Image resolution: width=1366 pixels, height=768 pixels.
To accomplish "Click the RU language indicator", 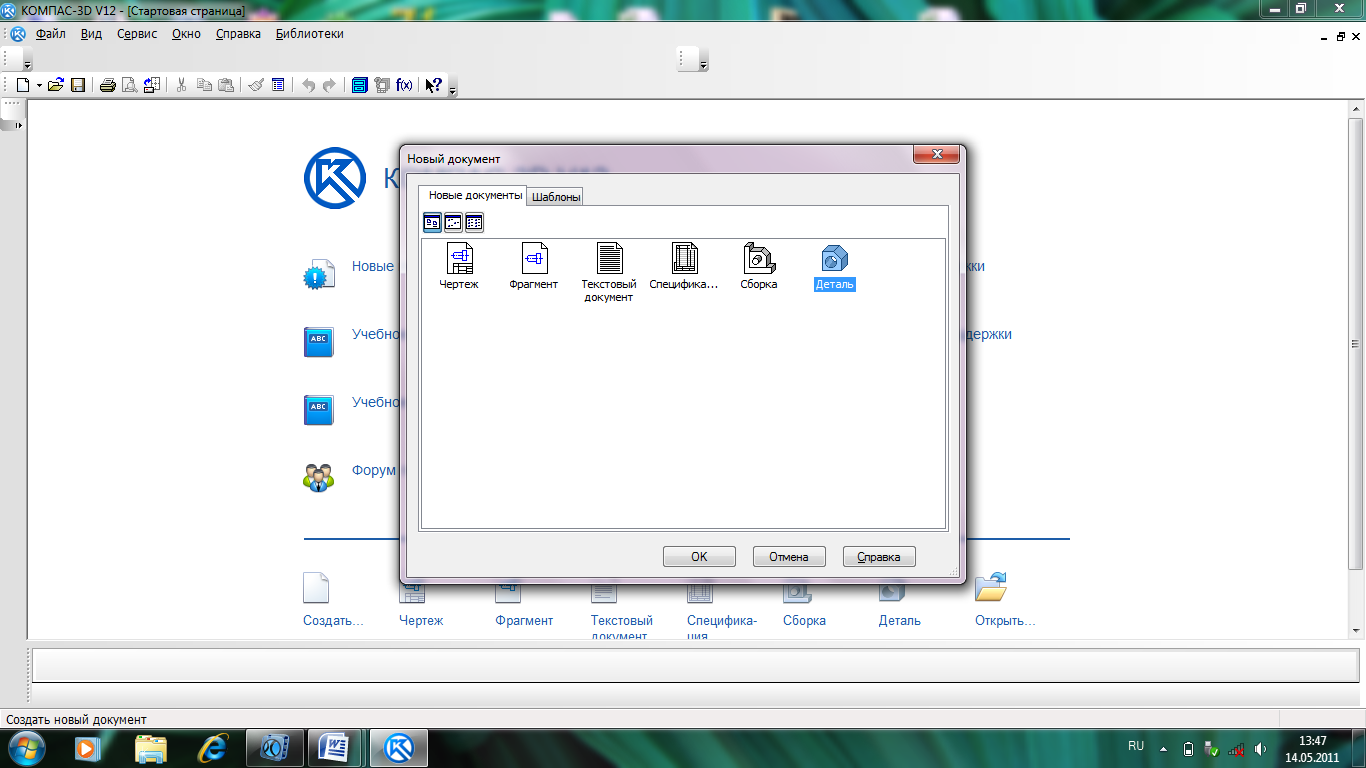I will [x=1136, y=746].
